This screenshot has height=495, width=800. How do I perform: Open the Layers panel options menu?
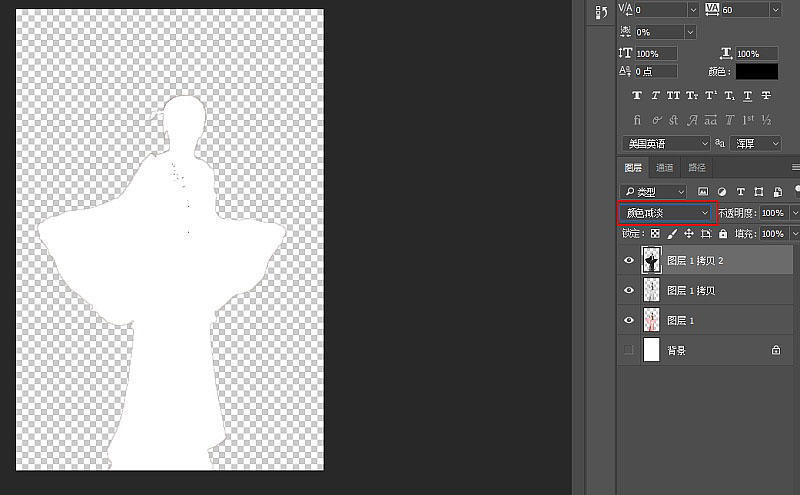(795, 167)
